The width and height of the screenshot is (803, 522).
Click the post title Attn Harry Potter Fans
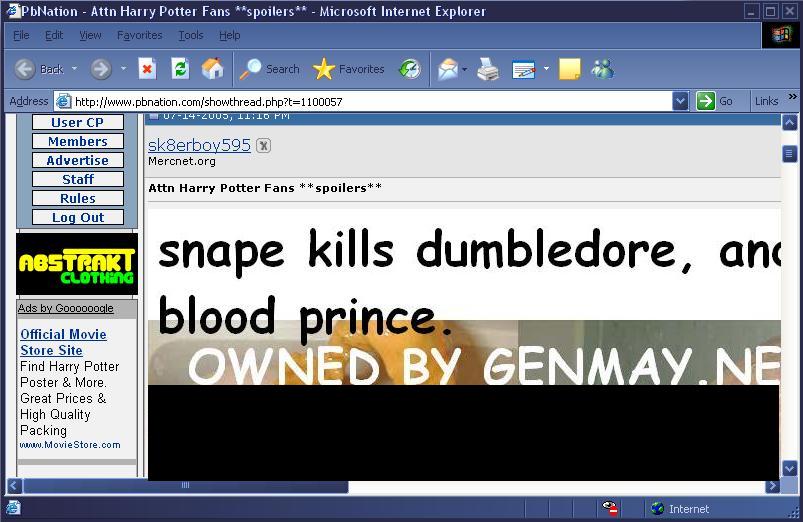tap(265, 188)
